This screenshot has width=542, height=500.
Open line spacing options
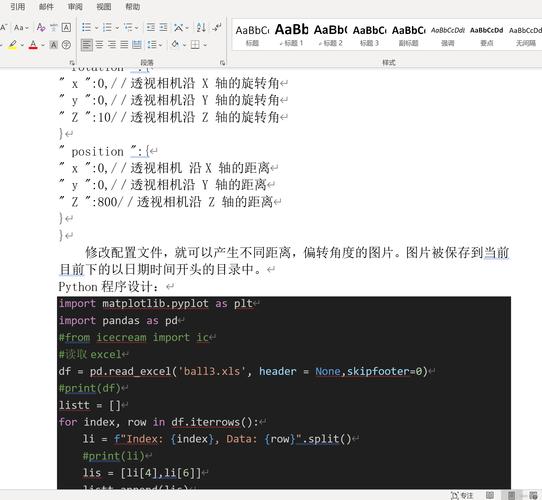coord(151,45)
